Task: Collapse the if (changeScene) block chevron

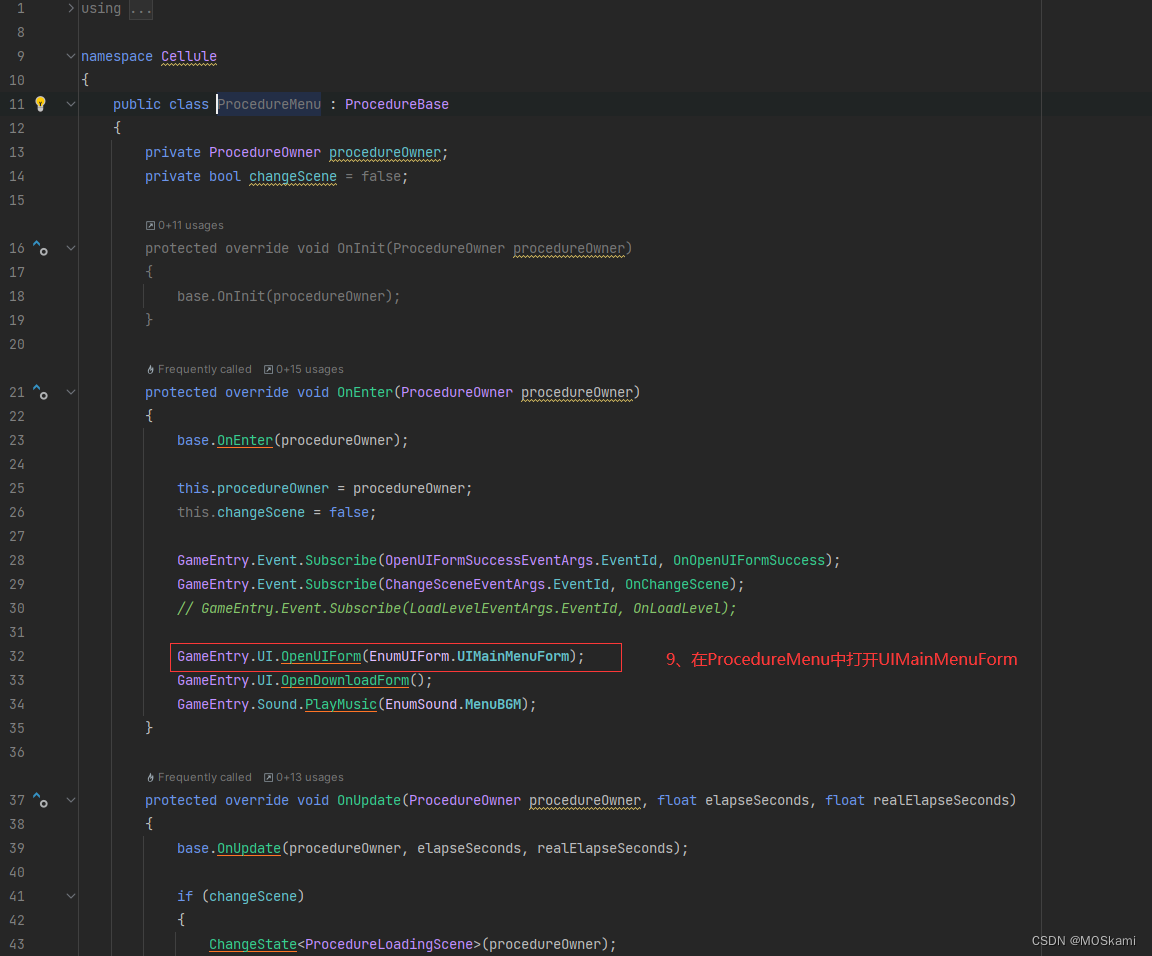Action: pyautogui.click(x=69, y=895)
